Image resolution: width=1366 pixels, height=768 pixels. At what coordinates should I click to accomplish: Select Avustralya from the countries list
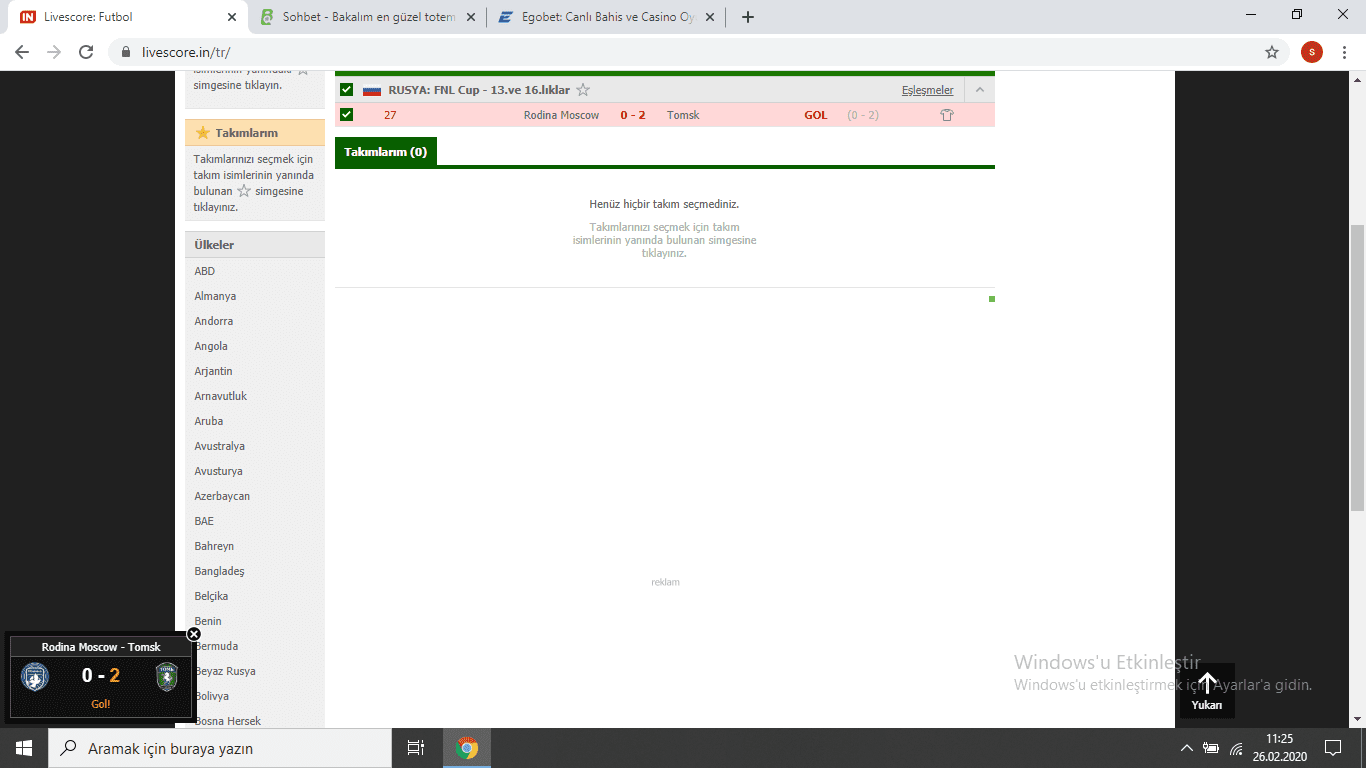pos(220,446)
